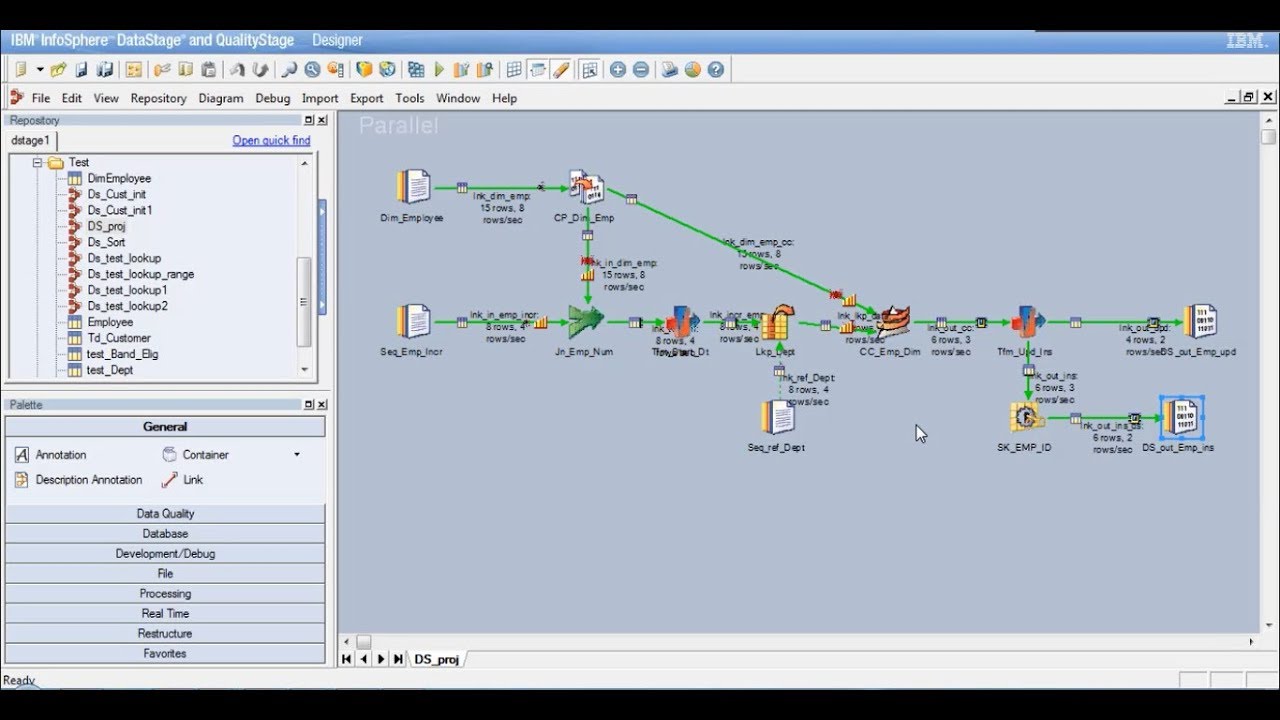Click the dstage1 repository tab
This screenshot has height=720, width=1280.
pos(30,141)
